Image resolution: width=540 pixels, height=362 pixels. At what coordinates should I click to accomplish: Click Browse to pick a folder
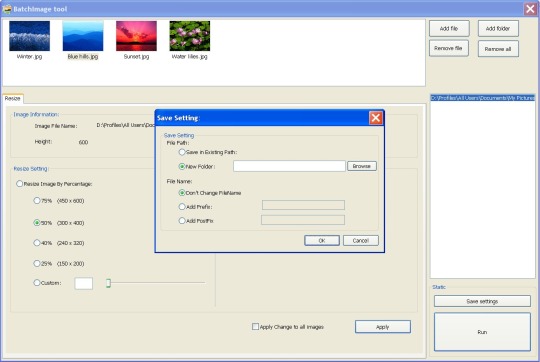tap(362, 166)
